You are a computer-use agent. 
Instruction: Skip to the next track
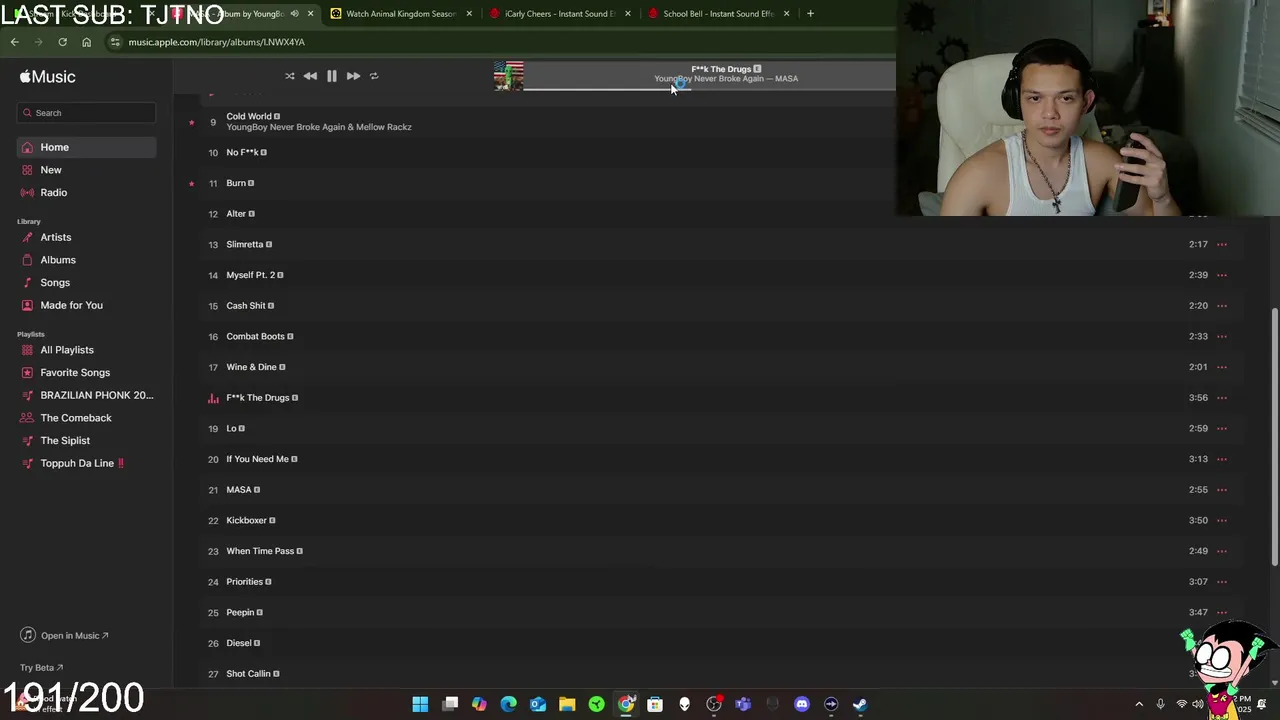pyautogui.click(x=353, y=76)
